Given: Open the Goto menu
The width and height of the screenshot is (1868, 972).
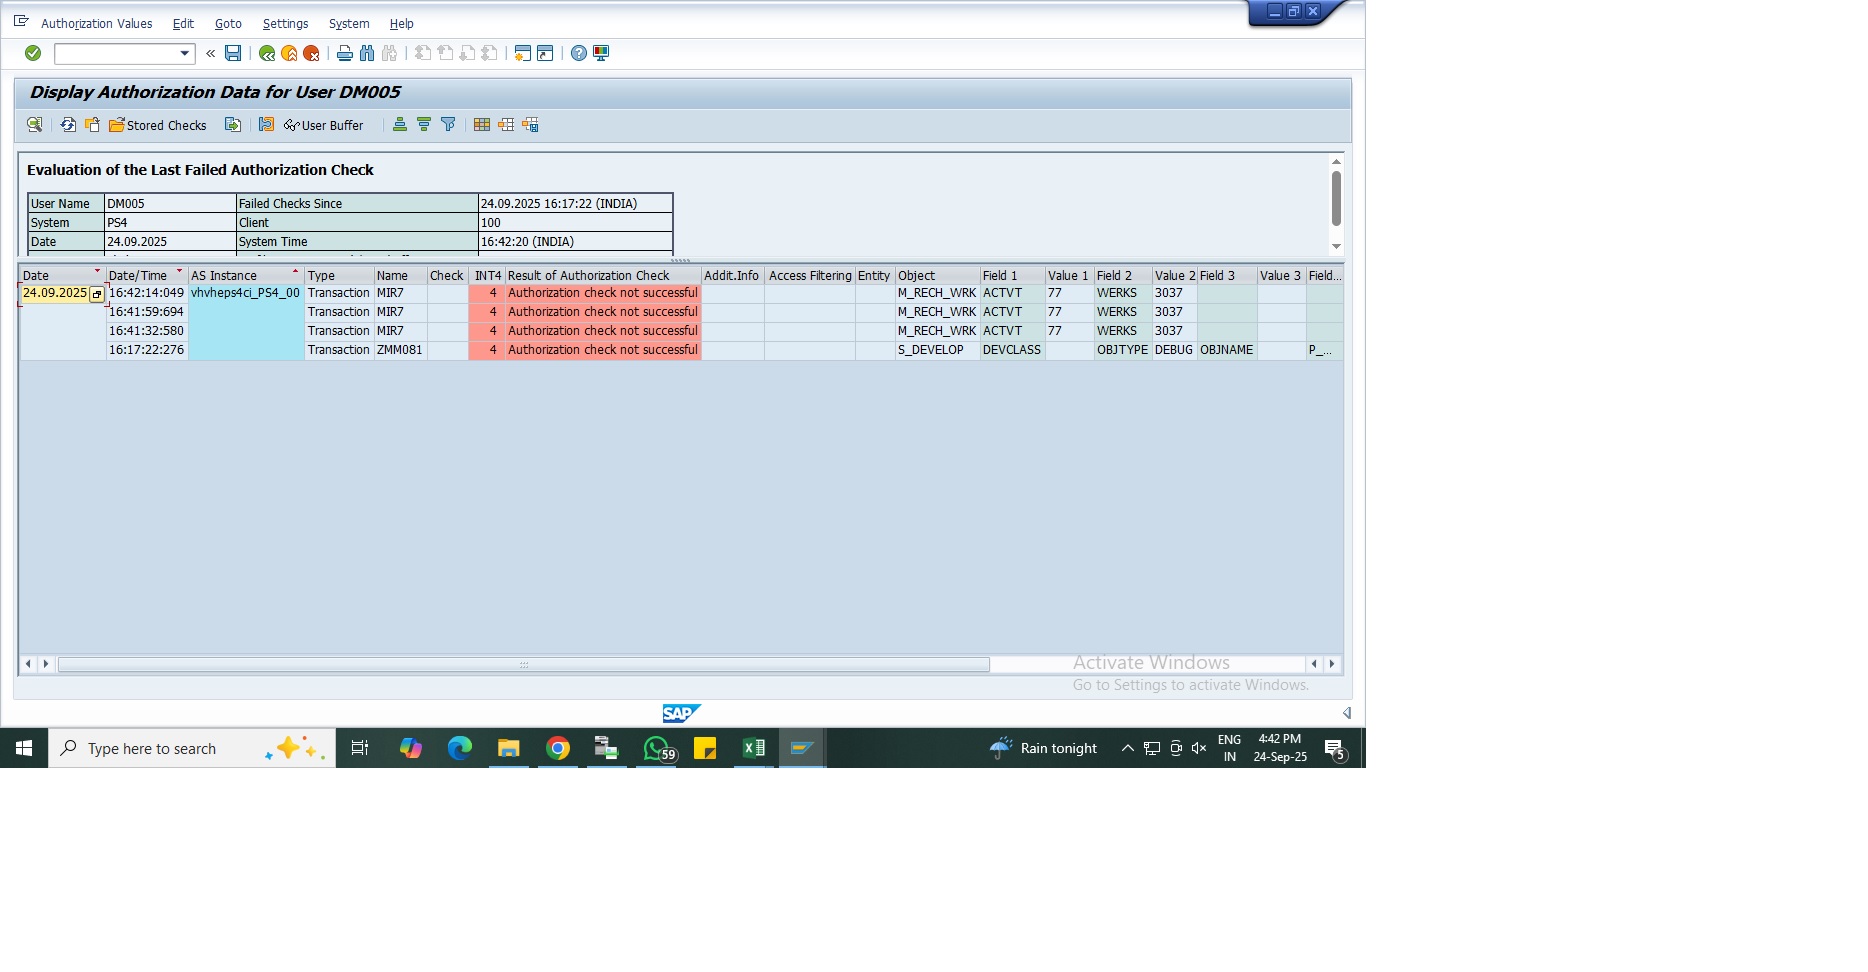Looking at the screenshot, I should click(x=228, y=23).
